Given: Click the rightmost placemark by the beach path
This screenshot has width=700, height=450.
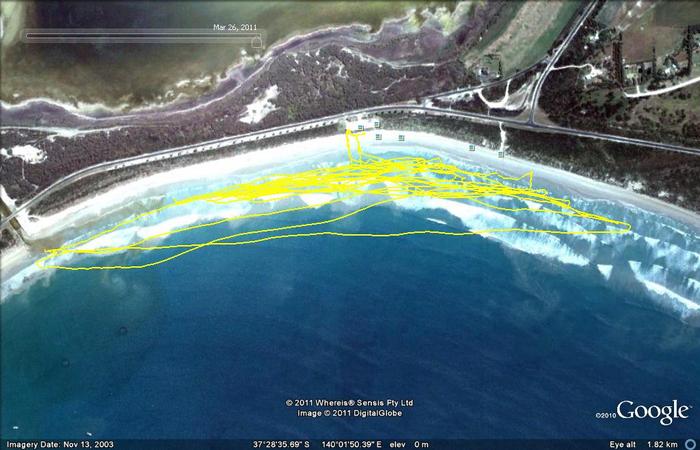Looking at the screenshot, I should click(x=501, y=154).
